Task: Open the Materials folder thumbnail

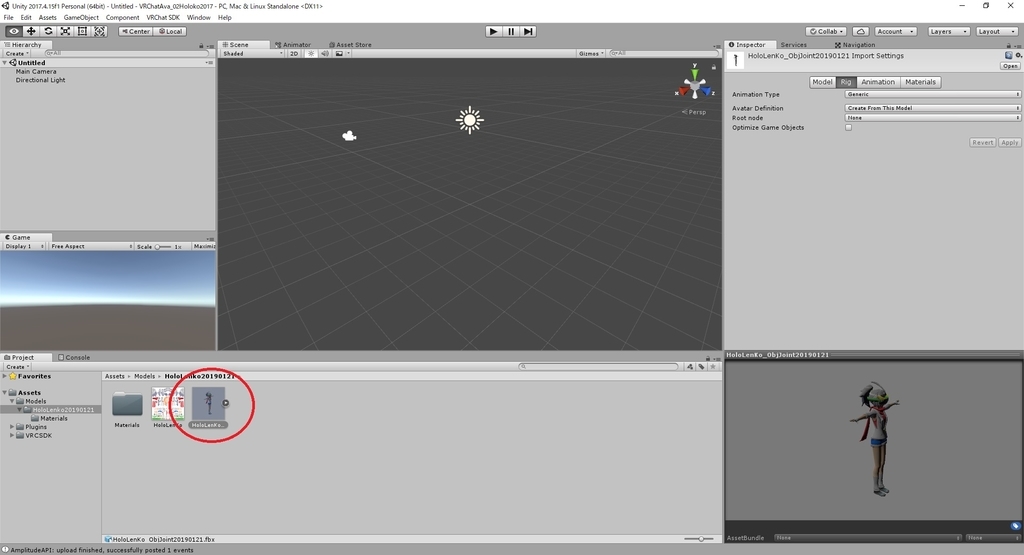Action: pos(127,404)
